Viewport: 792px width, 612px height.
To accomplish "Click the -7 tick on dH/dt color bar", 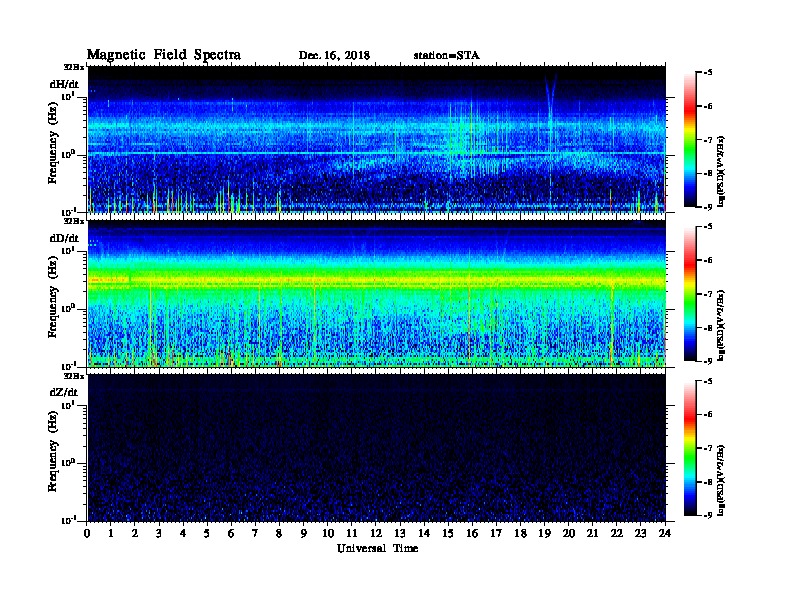I will 708,140.
